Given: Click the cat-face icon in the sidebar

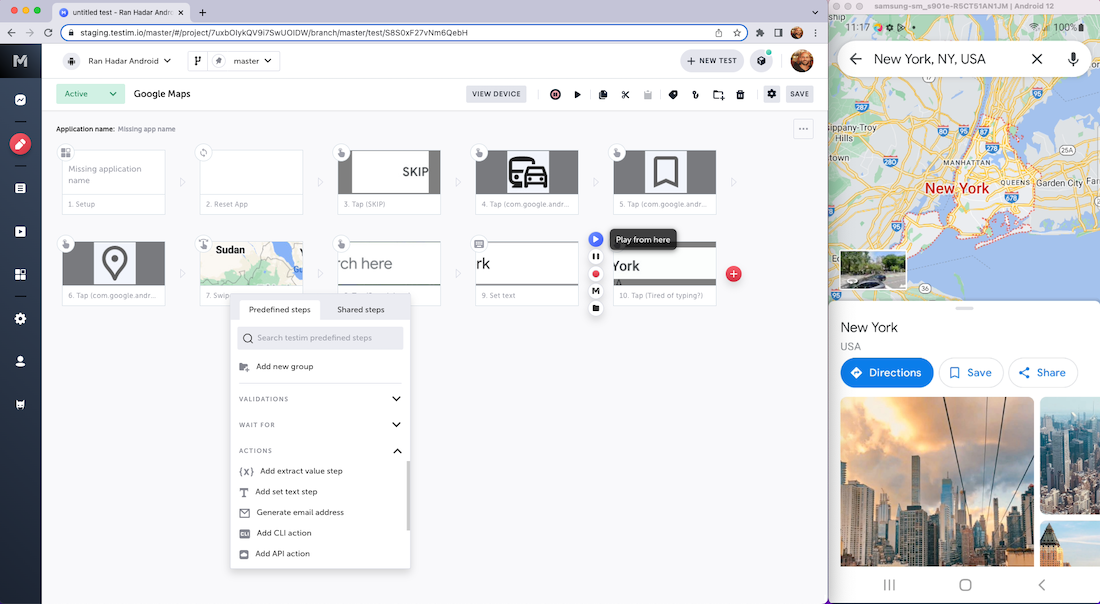Looking at the screenshot, I should point(20,405).
